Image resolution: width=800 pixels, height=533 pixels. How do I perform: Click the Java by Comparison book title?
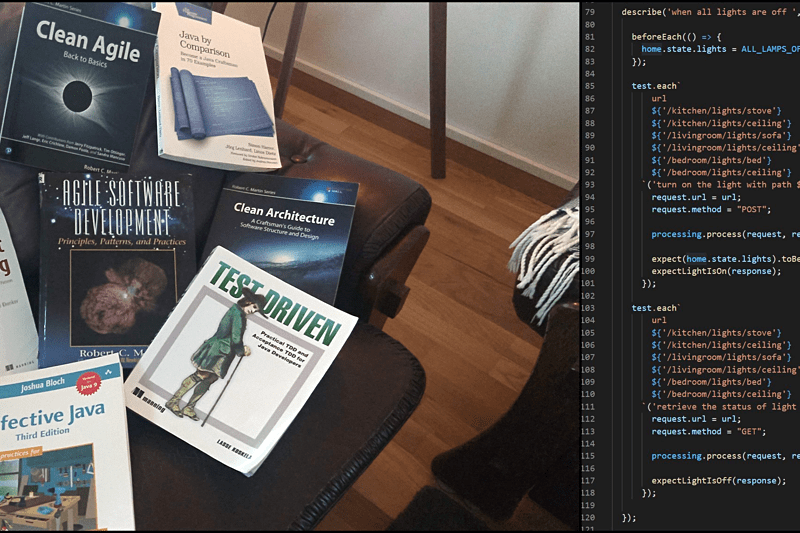tap(204, 45)
